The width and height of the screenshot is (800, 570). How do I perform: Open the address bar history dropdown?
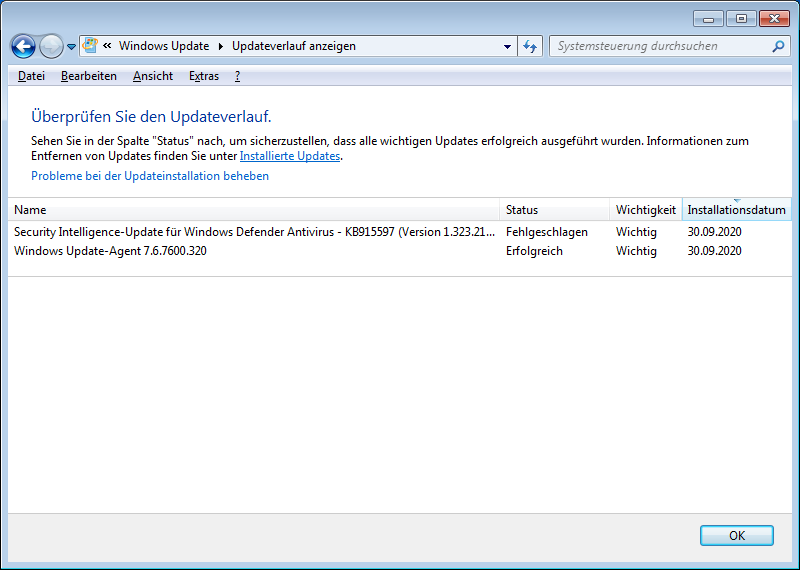click(x=507, y=46)
